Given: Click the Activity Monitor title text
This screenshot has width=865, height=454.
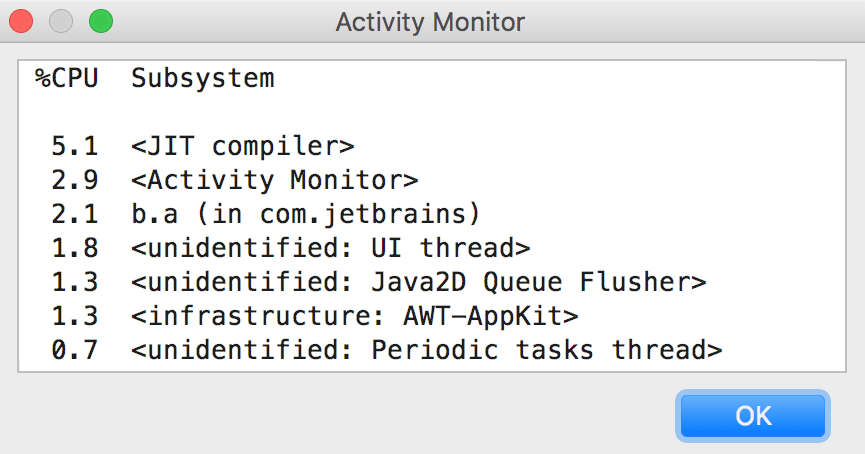Looking at the screenshot, I should point(430,22).
